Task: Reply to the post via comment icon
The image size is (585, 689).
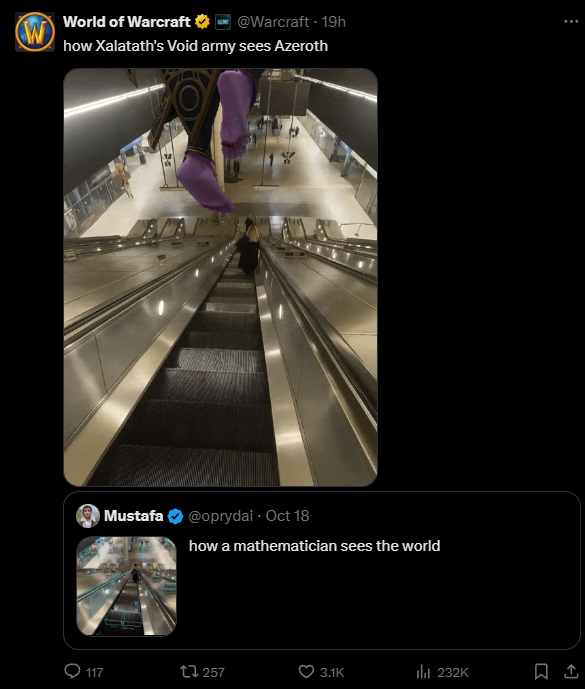Action: click(73, 671)
